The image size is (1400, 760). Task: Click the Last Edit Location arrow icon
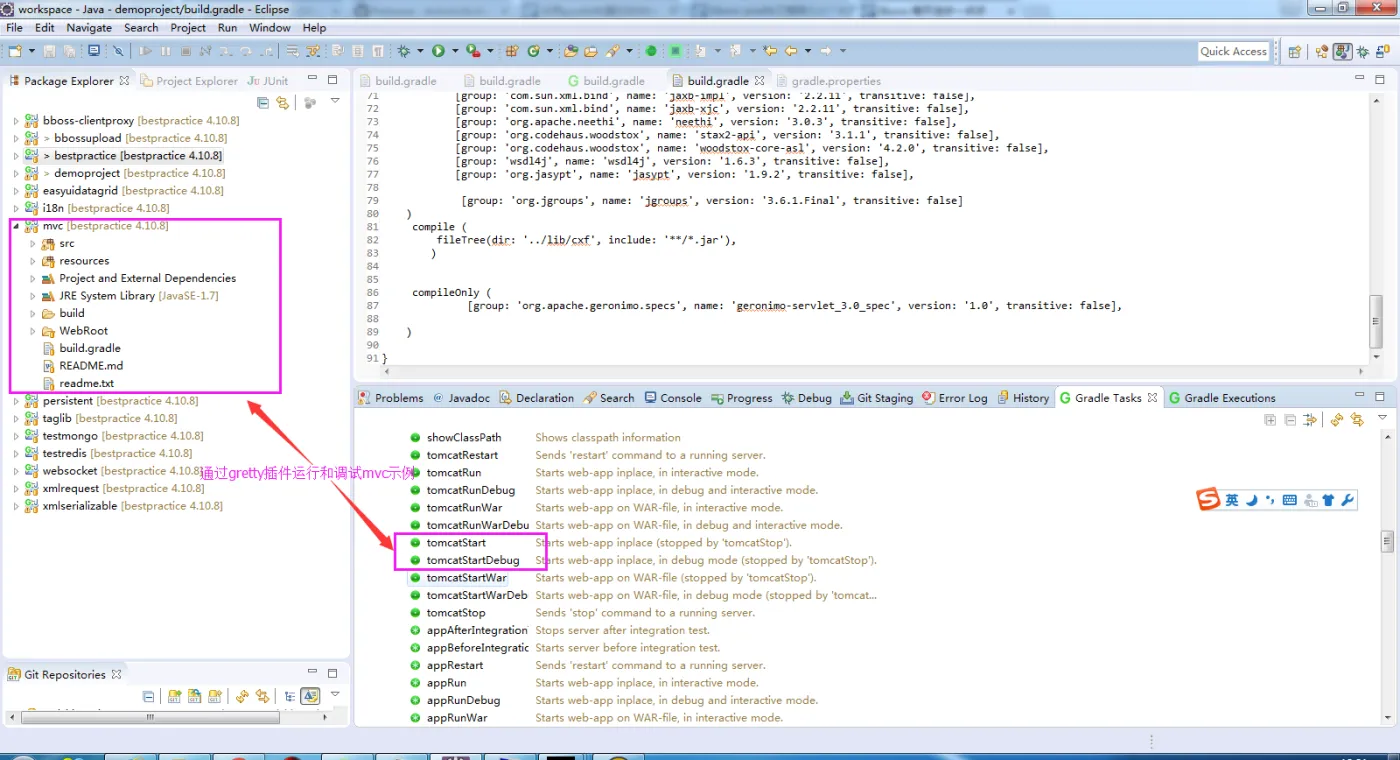(770, 51)
